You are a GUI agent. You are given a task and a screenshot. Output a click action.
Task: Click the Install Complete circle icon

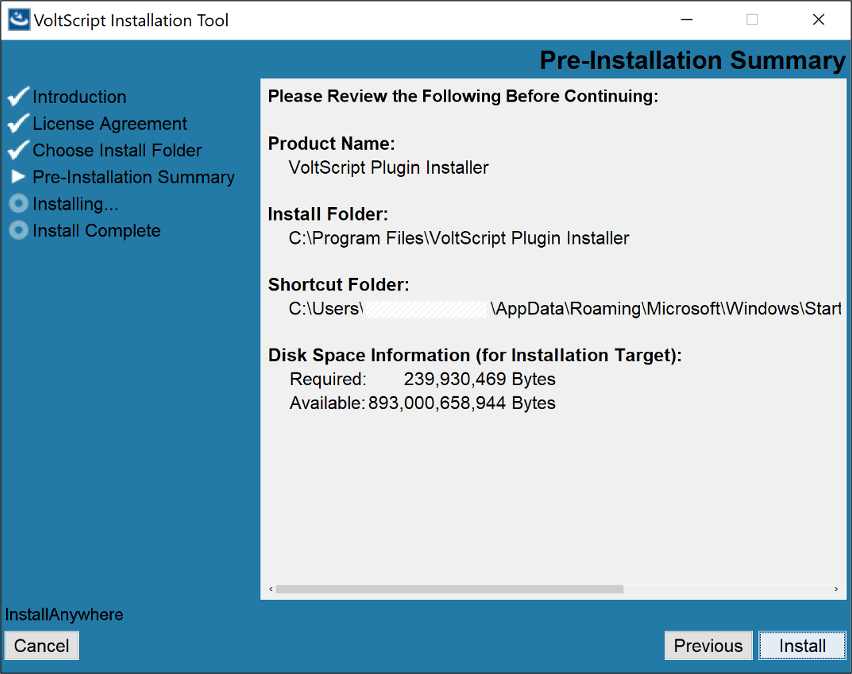(x=18, y=231)
